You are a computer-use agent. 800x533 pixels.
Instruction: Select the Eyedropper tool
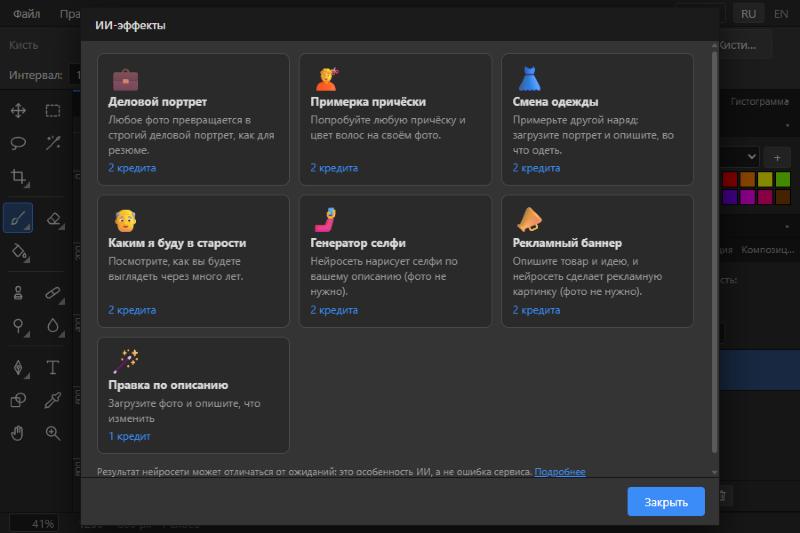click(x=53, y=400)
